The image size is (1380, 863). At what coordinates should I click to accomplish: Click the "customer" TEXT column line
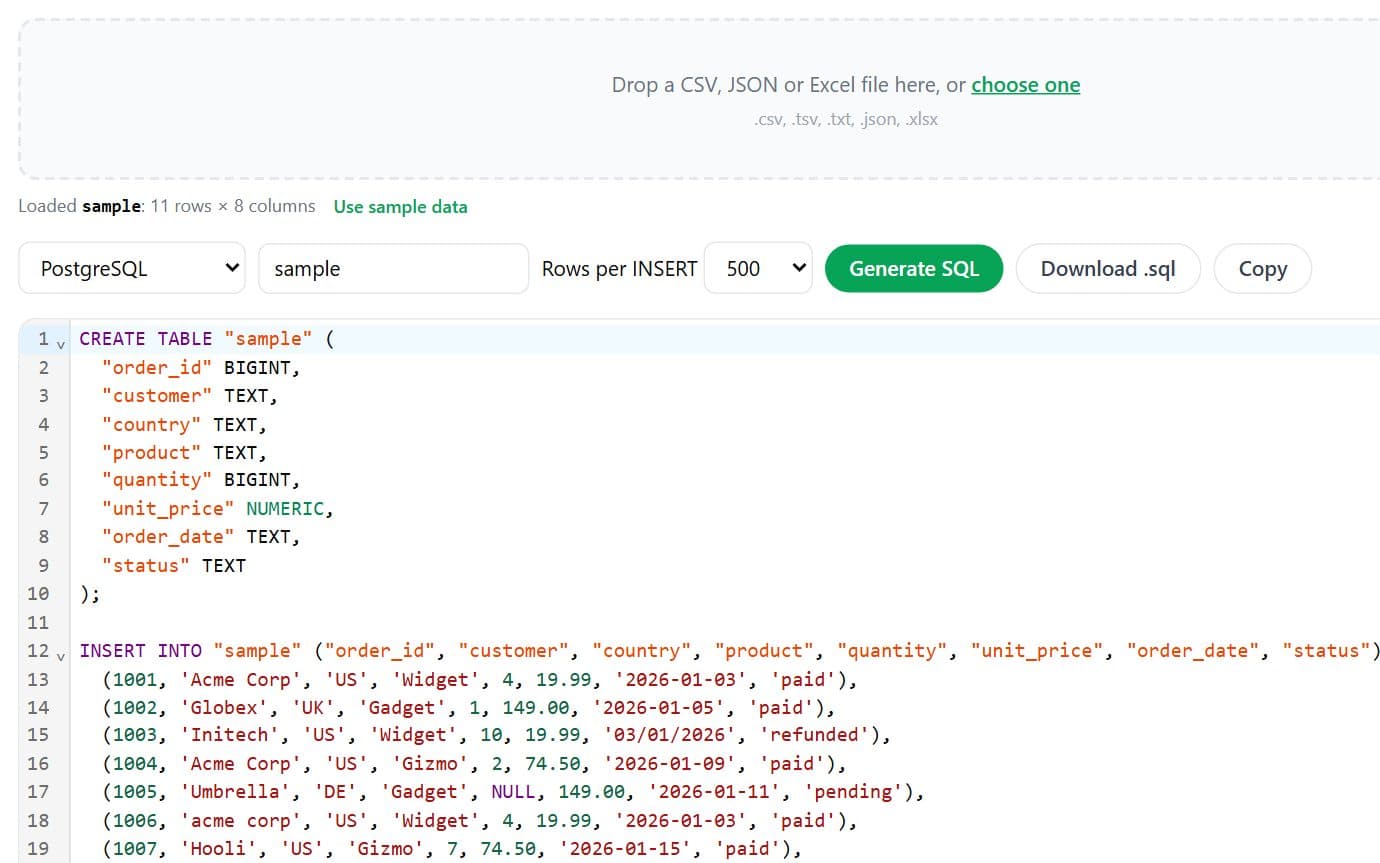[x=190, y=395]
